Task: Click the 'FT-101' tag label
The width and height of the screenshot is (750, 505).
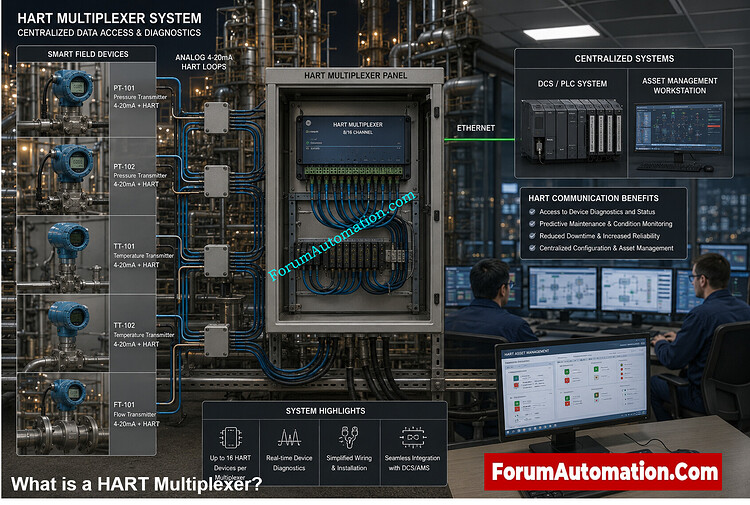Action: tap(124, 405)
